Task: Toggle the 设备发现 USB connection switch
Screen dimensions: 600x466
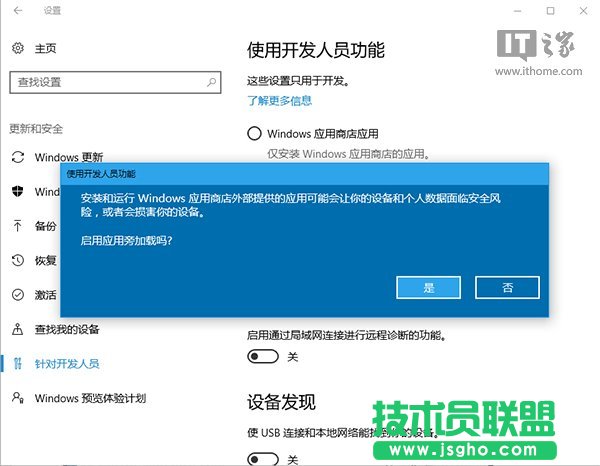Action: click(262, 458)
